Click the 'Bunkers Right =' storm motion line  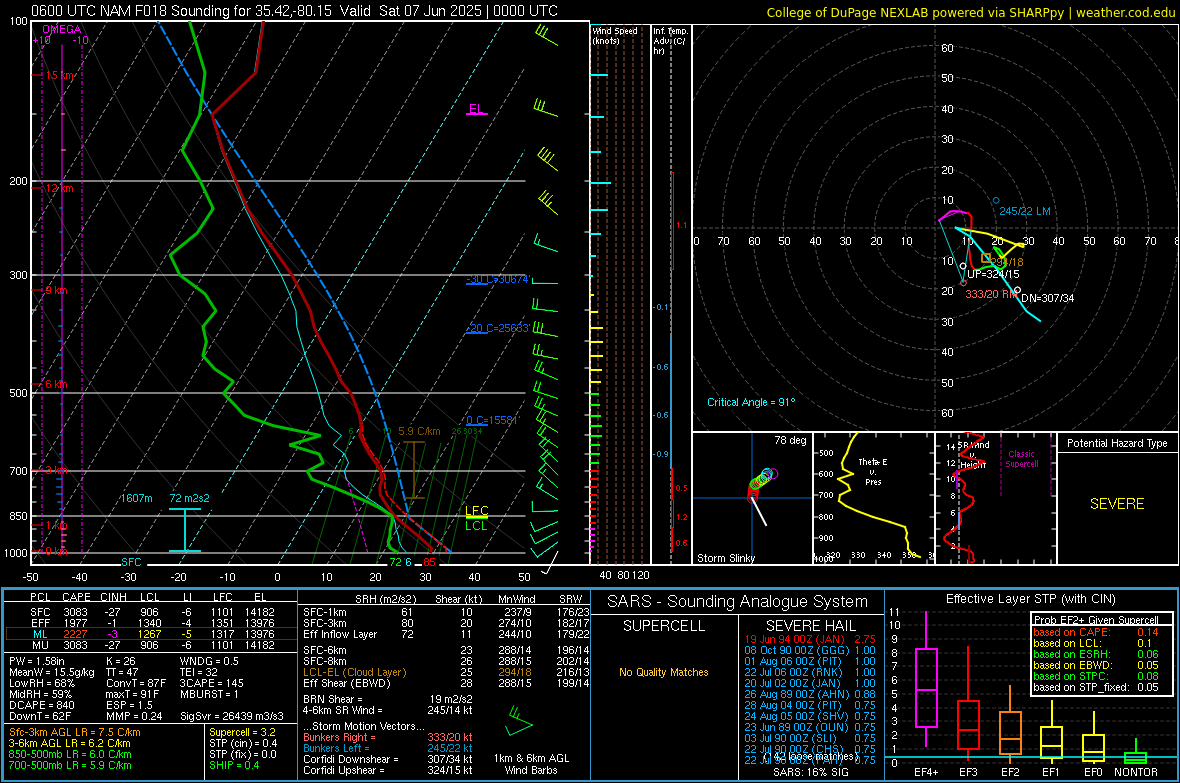[x=388, y=737]
